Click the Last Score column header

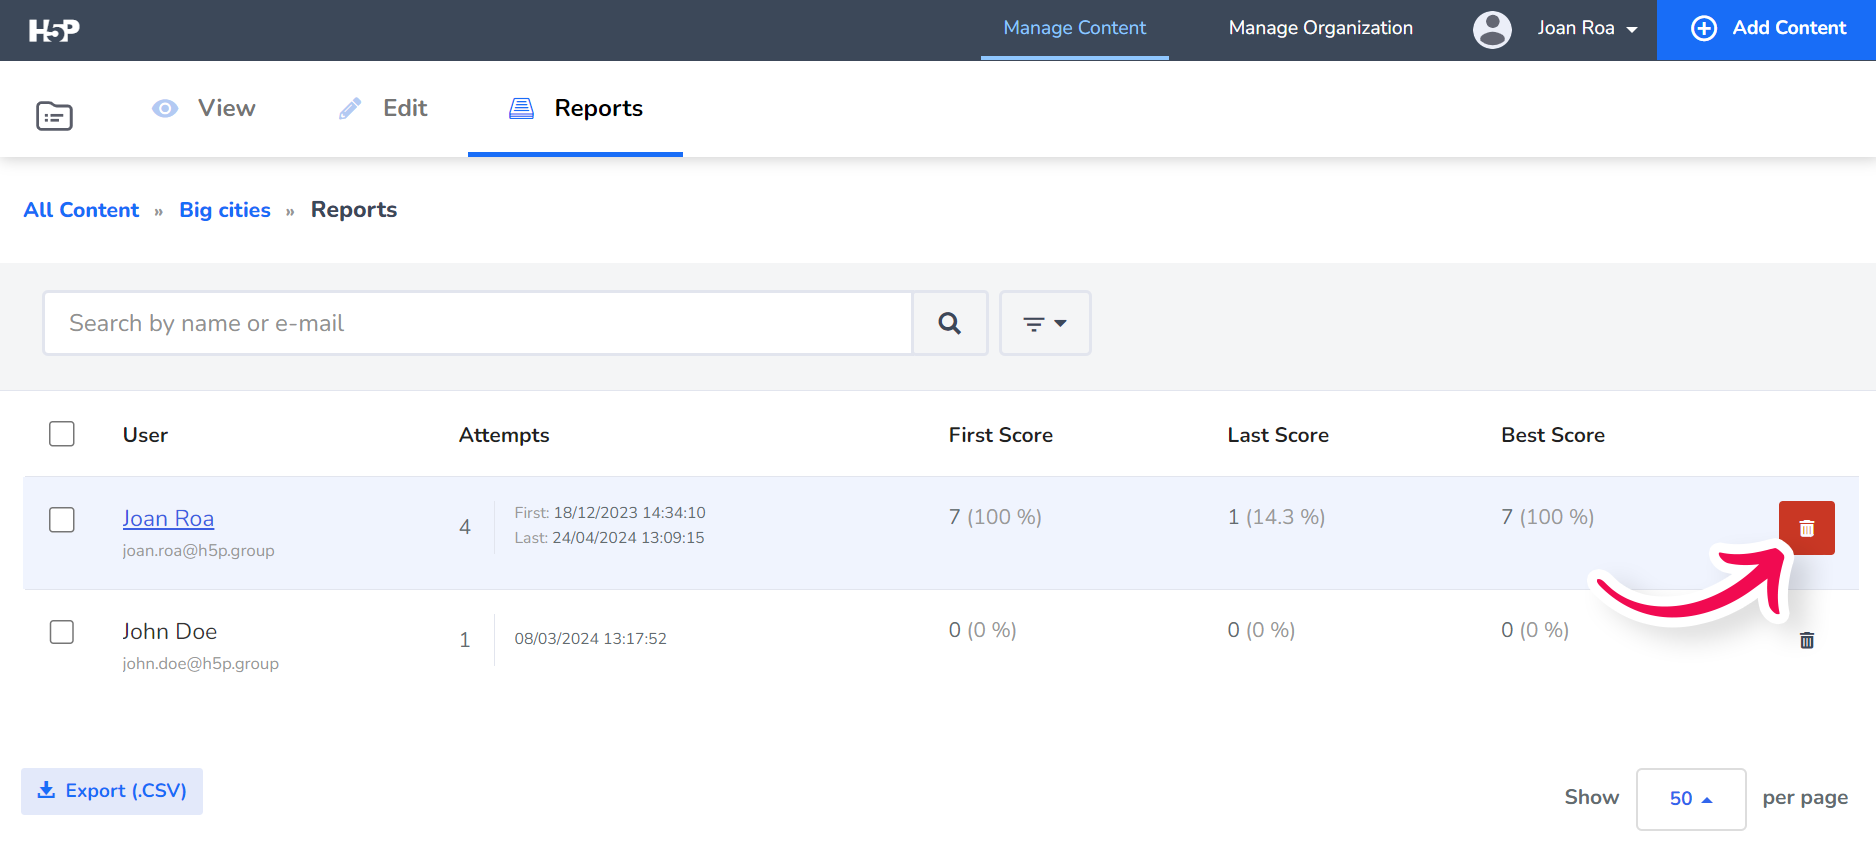pos(1278,435)
